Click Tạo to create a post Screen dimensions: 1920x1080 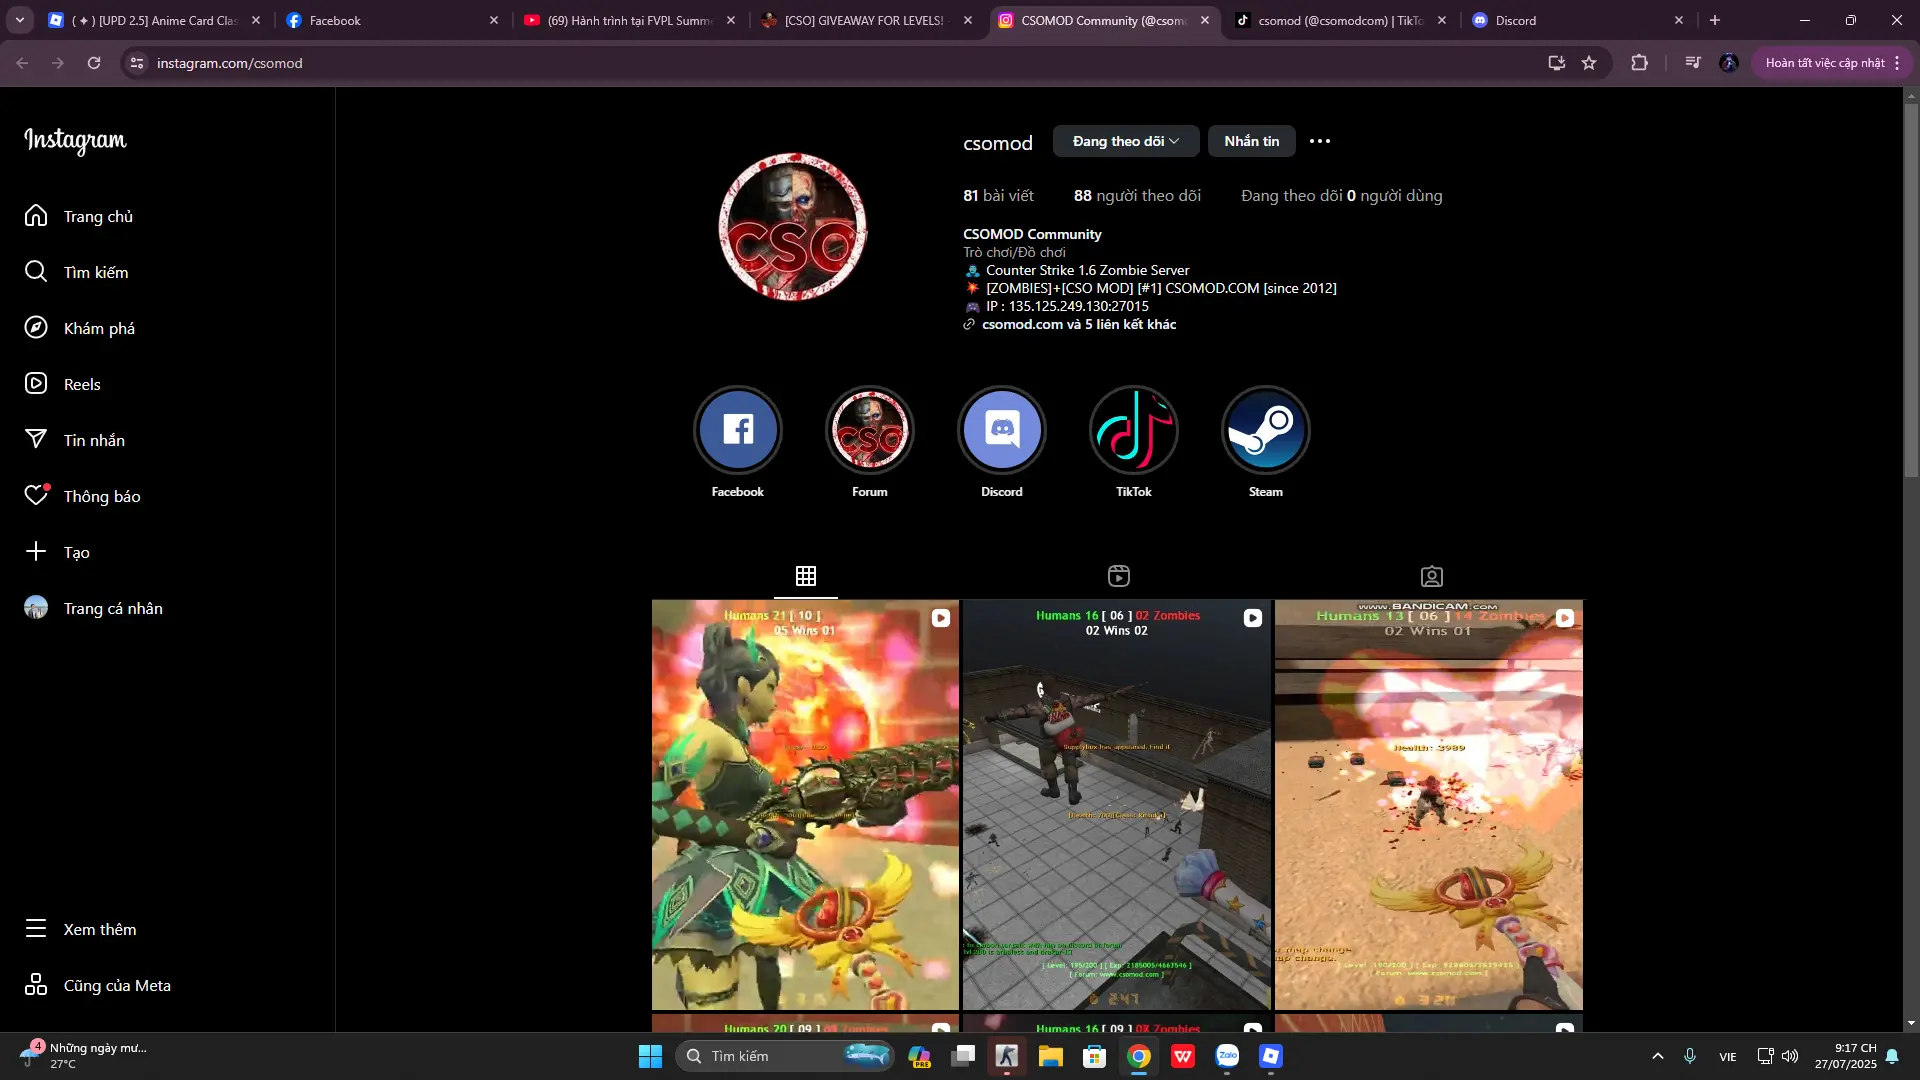pyautogui.click(x=57, y=552)
